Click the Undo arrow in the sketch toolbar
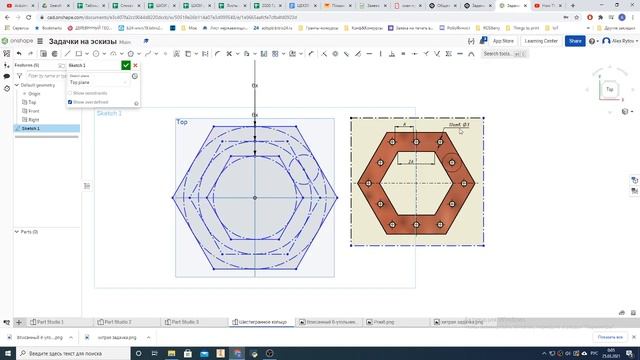Screen dimensions: 640x360 tap(19, 53)
